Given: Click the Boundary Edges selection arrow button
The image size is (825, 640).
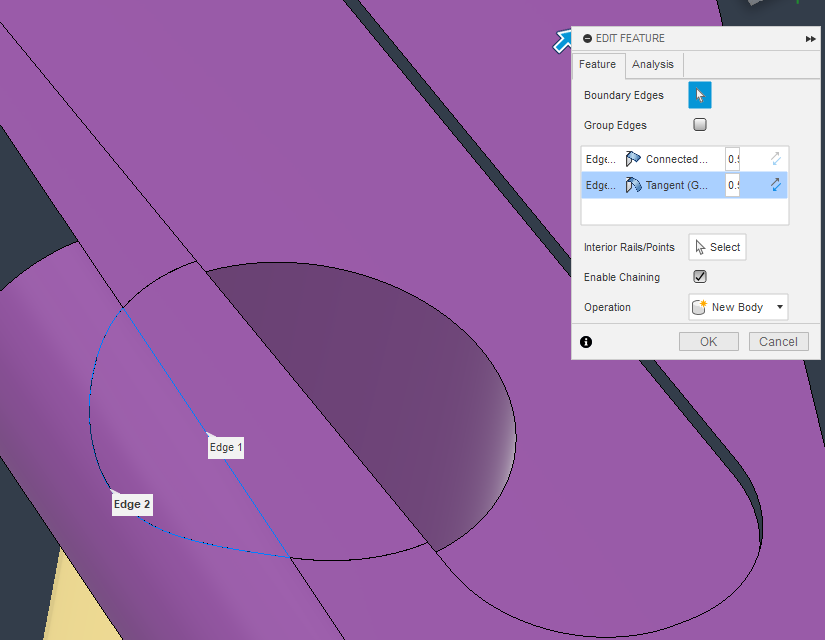Looking at the screenshot, I should pyautogui.click(x=700, y=95).
